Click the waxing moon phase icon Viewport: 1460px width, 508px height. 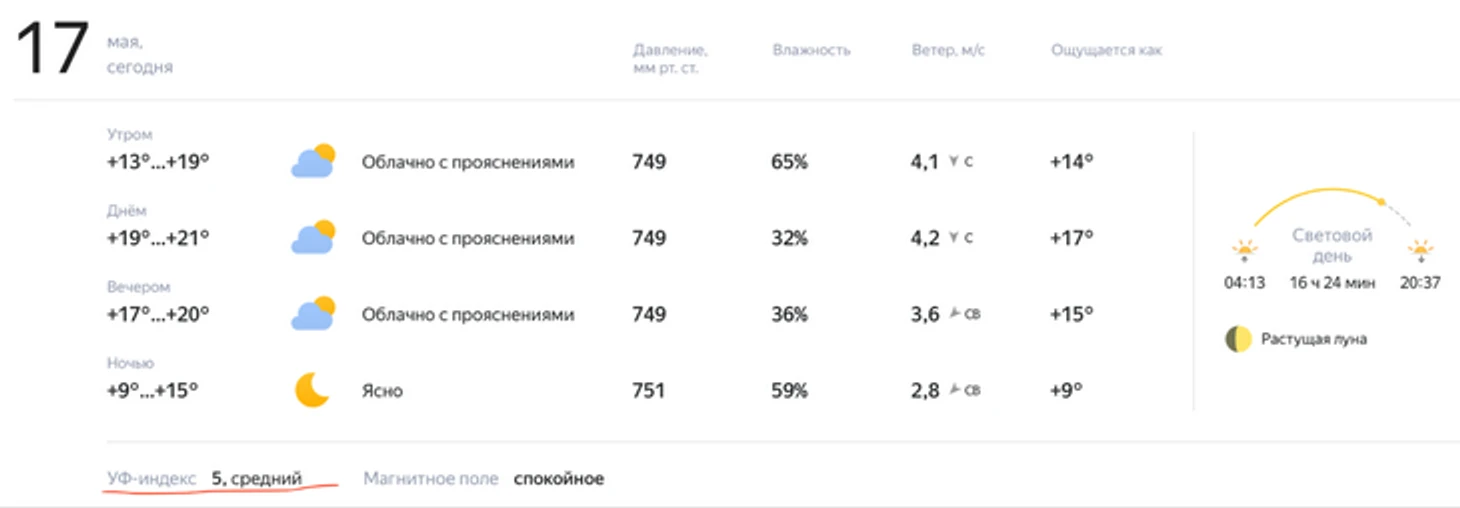1238,339
